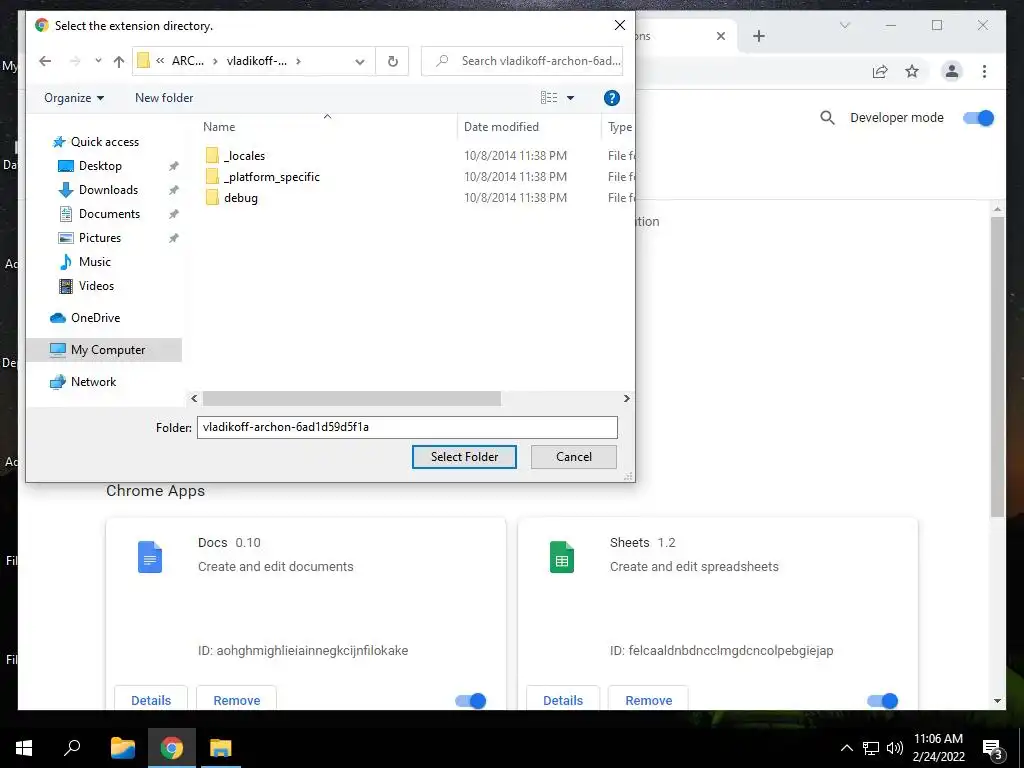The height and width of the screenshot is (768, 1024).
Task: Go up one directory level
Action: pyautogui.click(x=118, y=61)
